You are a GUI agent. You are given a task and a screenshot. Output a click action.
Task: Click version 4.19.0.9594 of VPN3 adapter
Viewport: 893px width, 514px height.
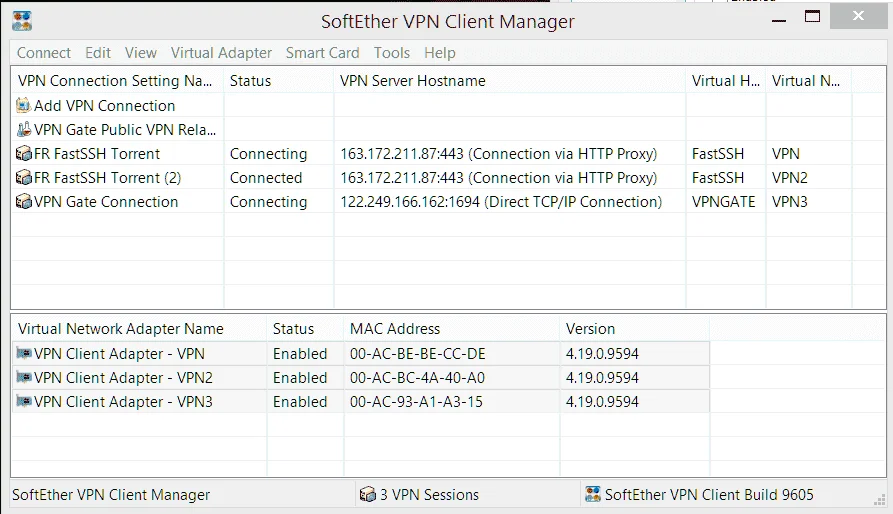click(602, 401)
